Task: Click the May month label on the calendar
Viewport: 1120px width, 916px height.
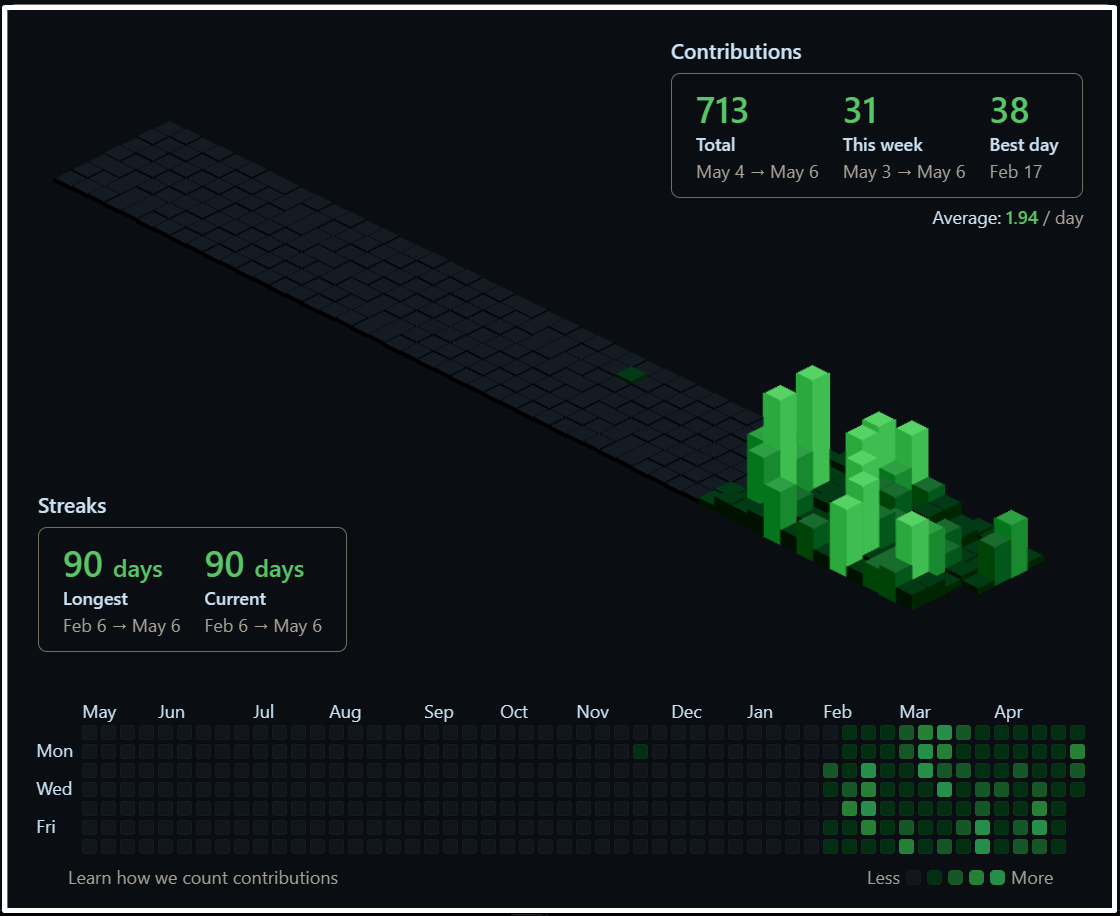Action: coord(99,712)
